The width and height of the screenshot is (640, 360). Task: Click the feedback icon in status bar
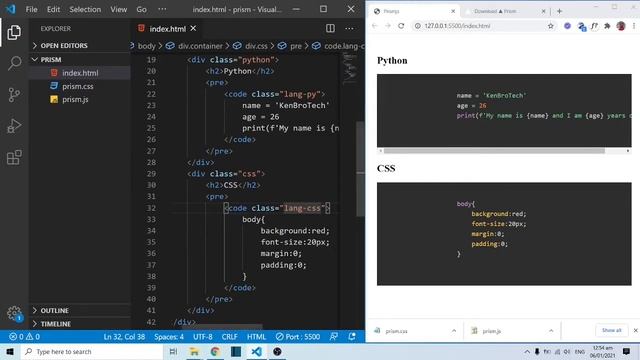pos(333,337)
